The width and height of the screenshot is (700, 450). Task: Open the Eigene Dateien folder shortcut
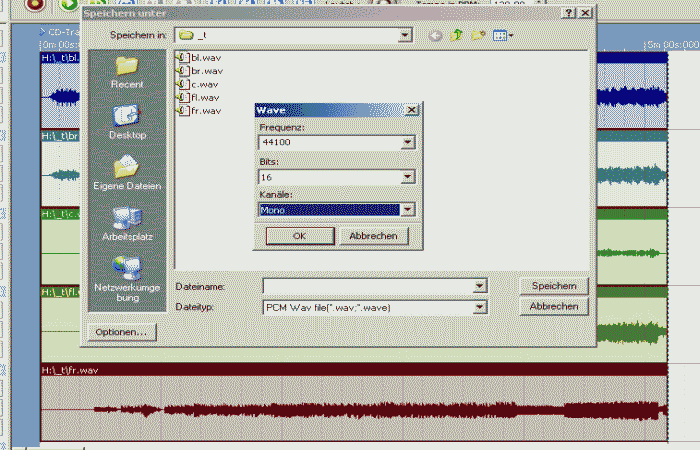126,172
